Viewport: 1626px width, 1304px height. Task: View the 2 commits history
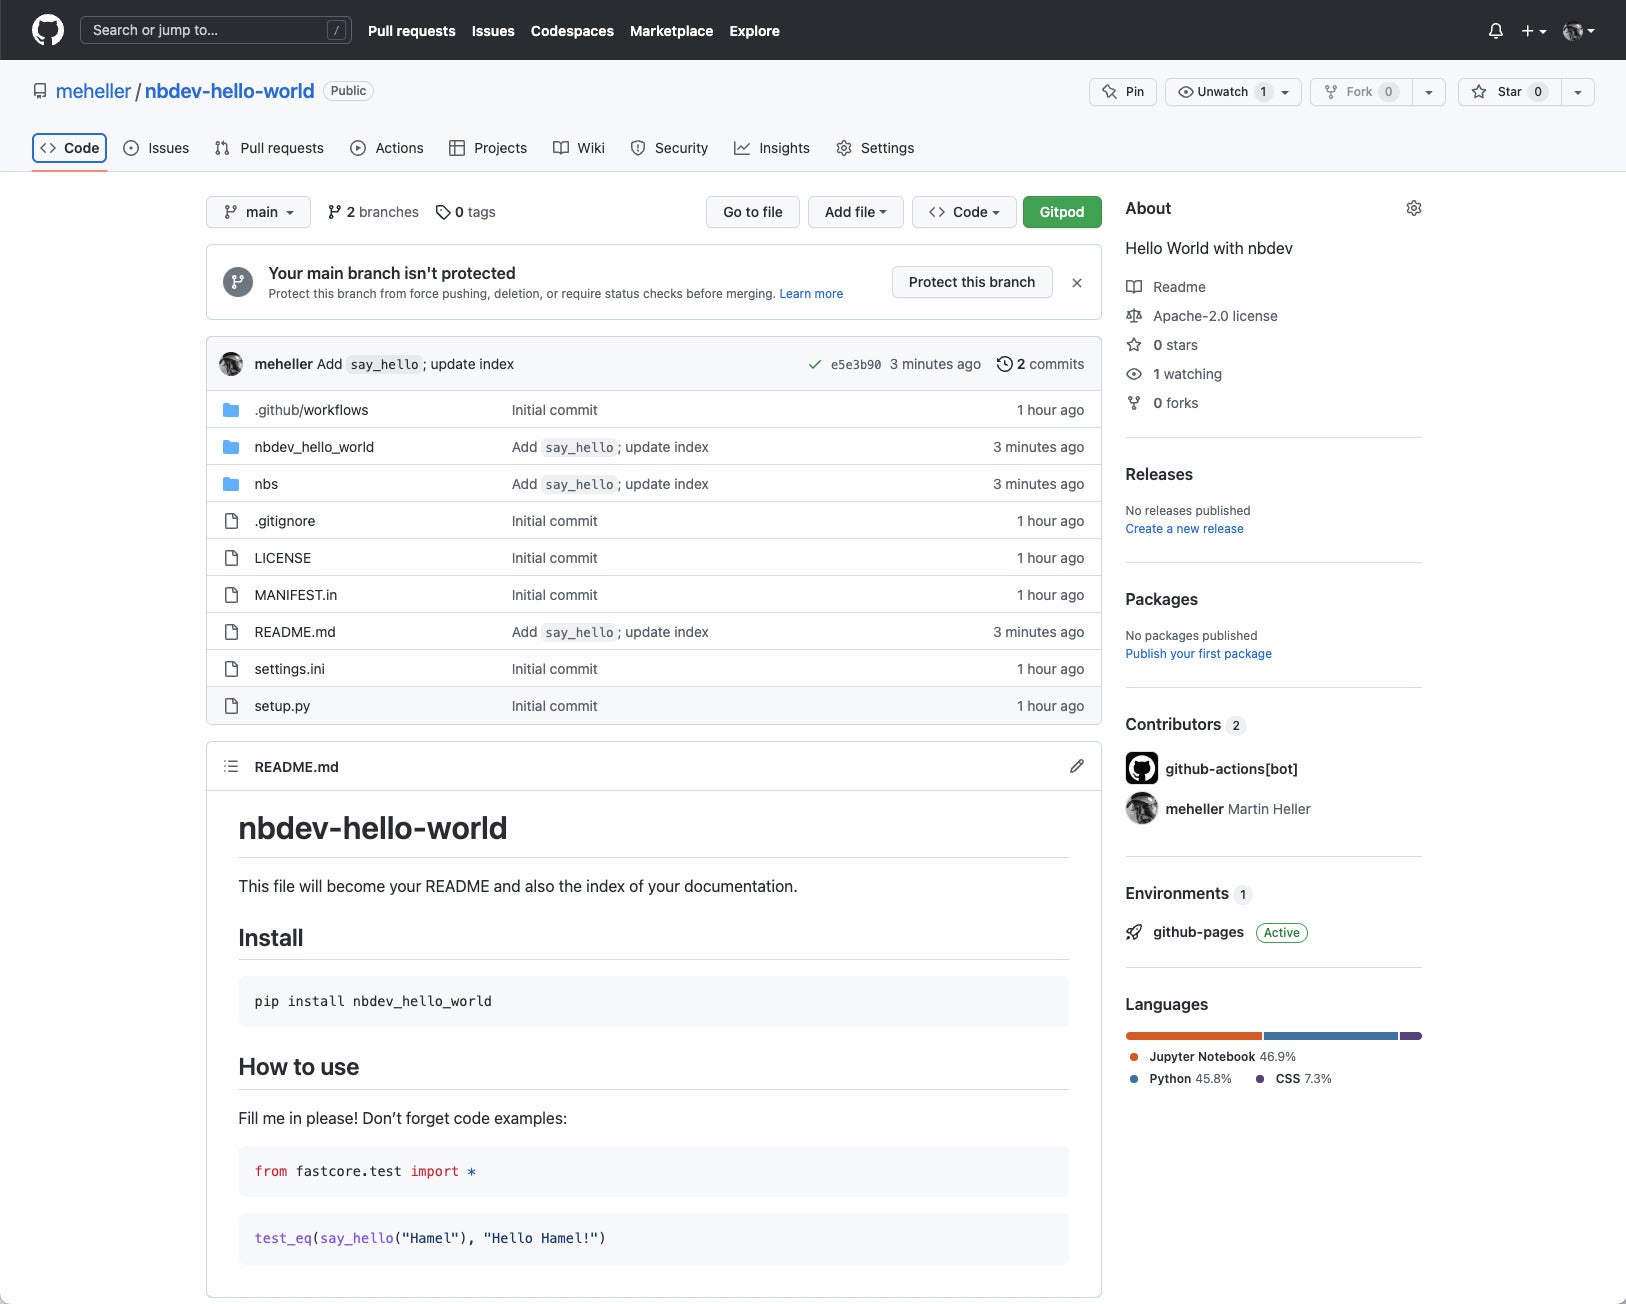point(1041,364)
